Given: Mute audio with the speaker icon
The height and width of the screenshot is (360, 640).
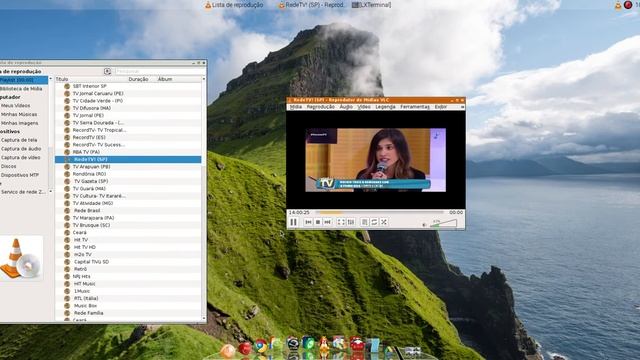Looking at the screenshot, I should point(424,224).
